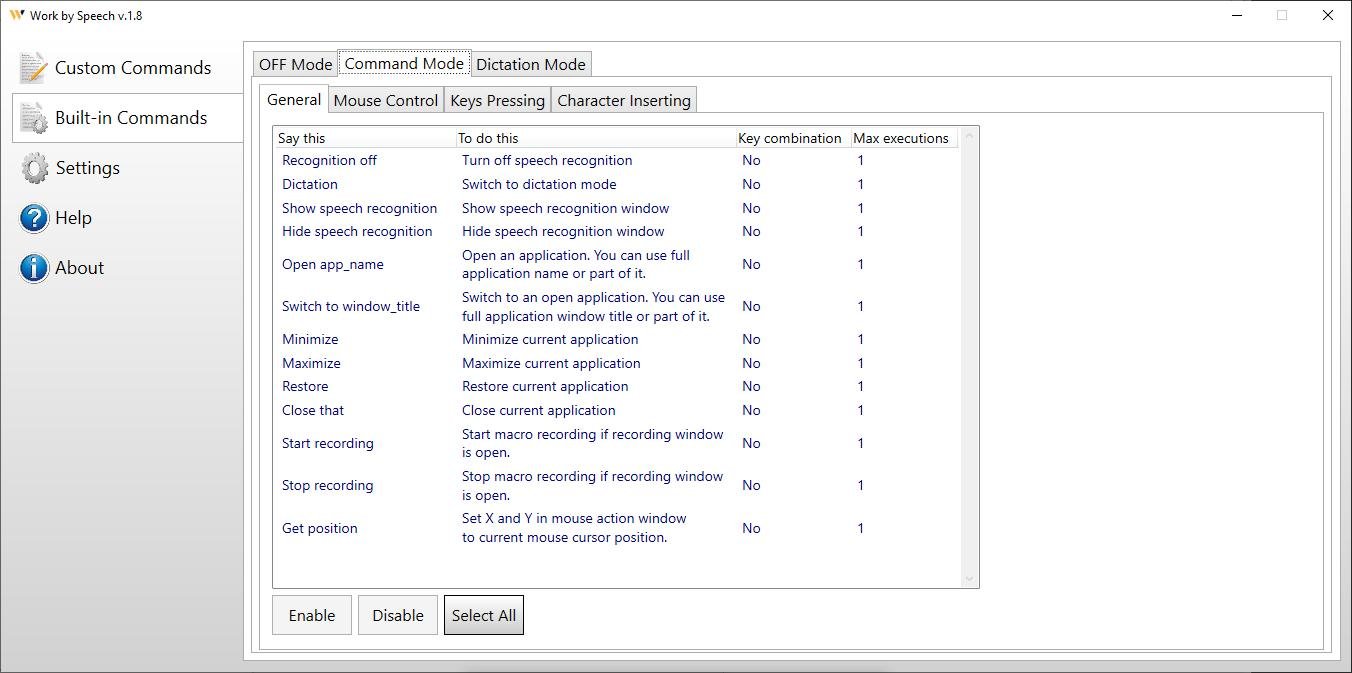Switch to the OFF Mode tab
Image resolution: width=1352 pixels, height=673 pixels.
tap(295, 65)
